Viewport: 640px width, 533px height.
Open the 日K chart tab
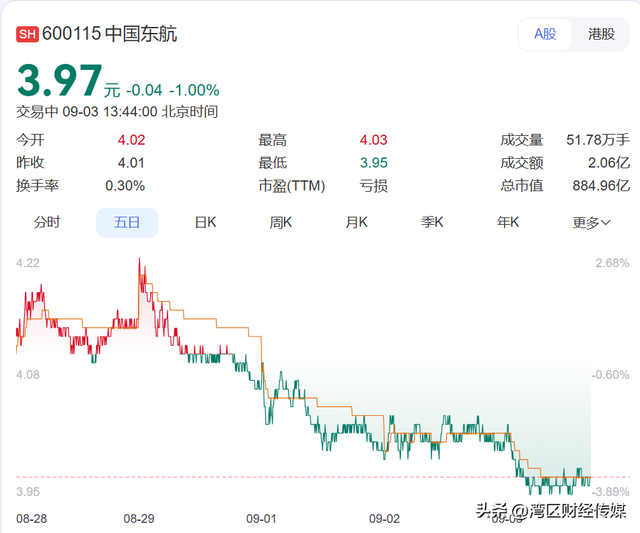pos(205,222)
